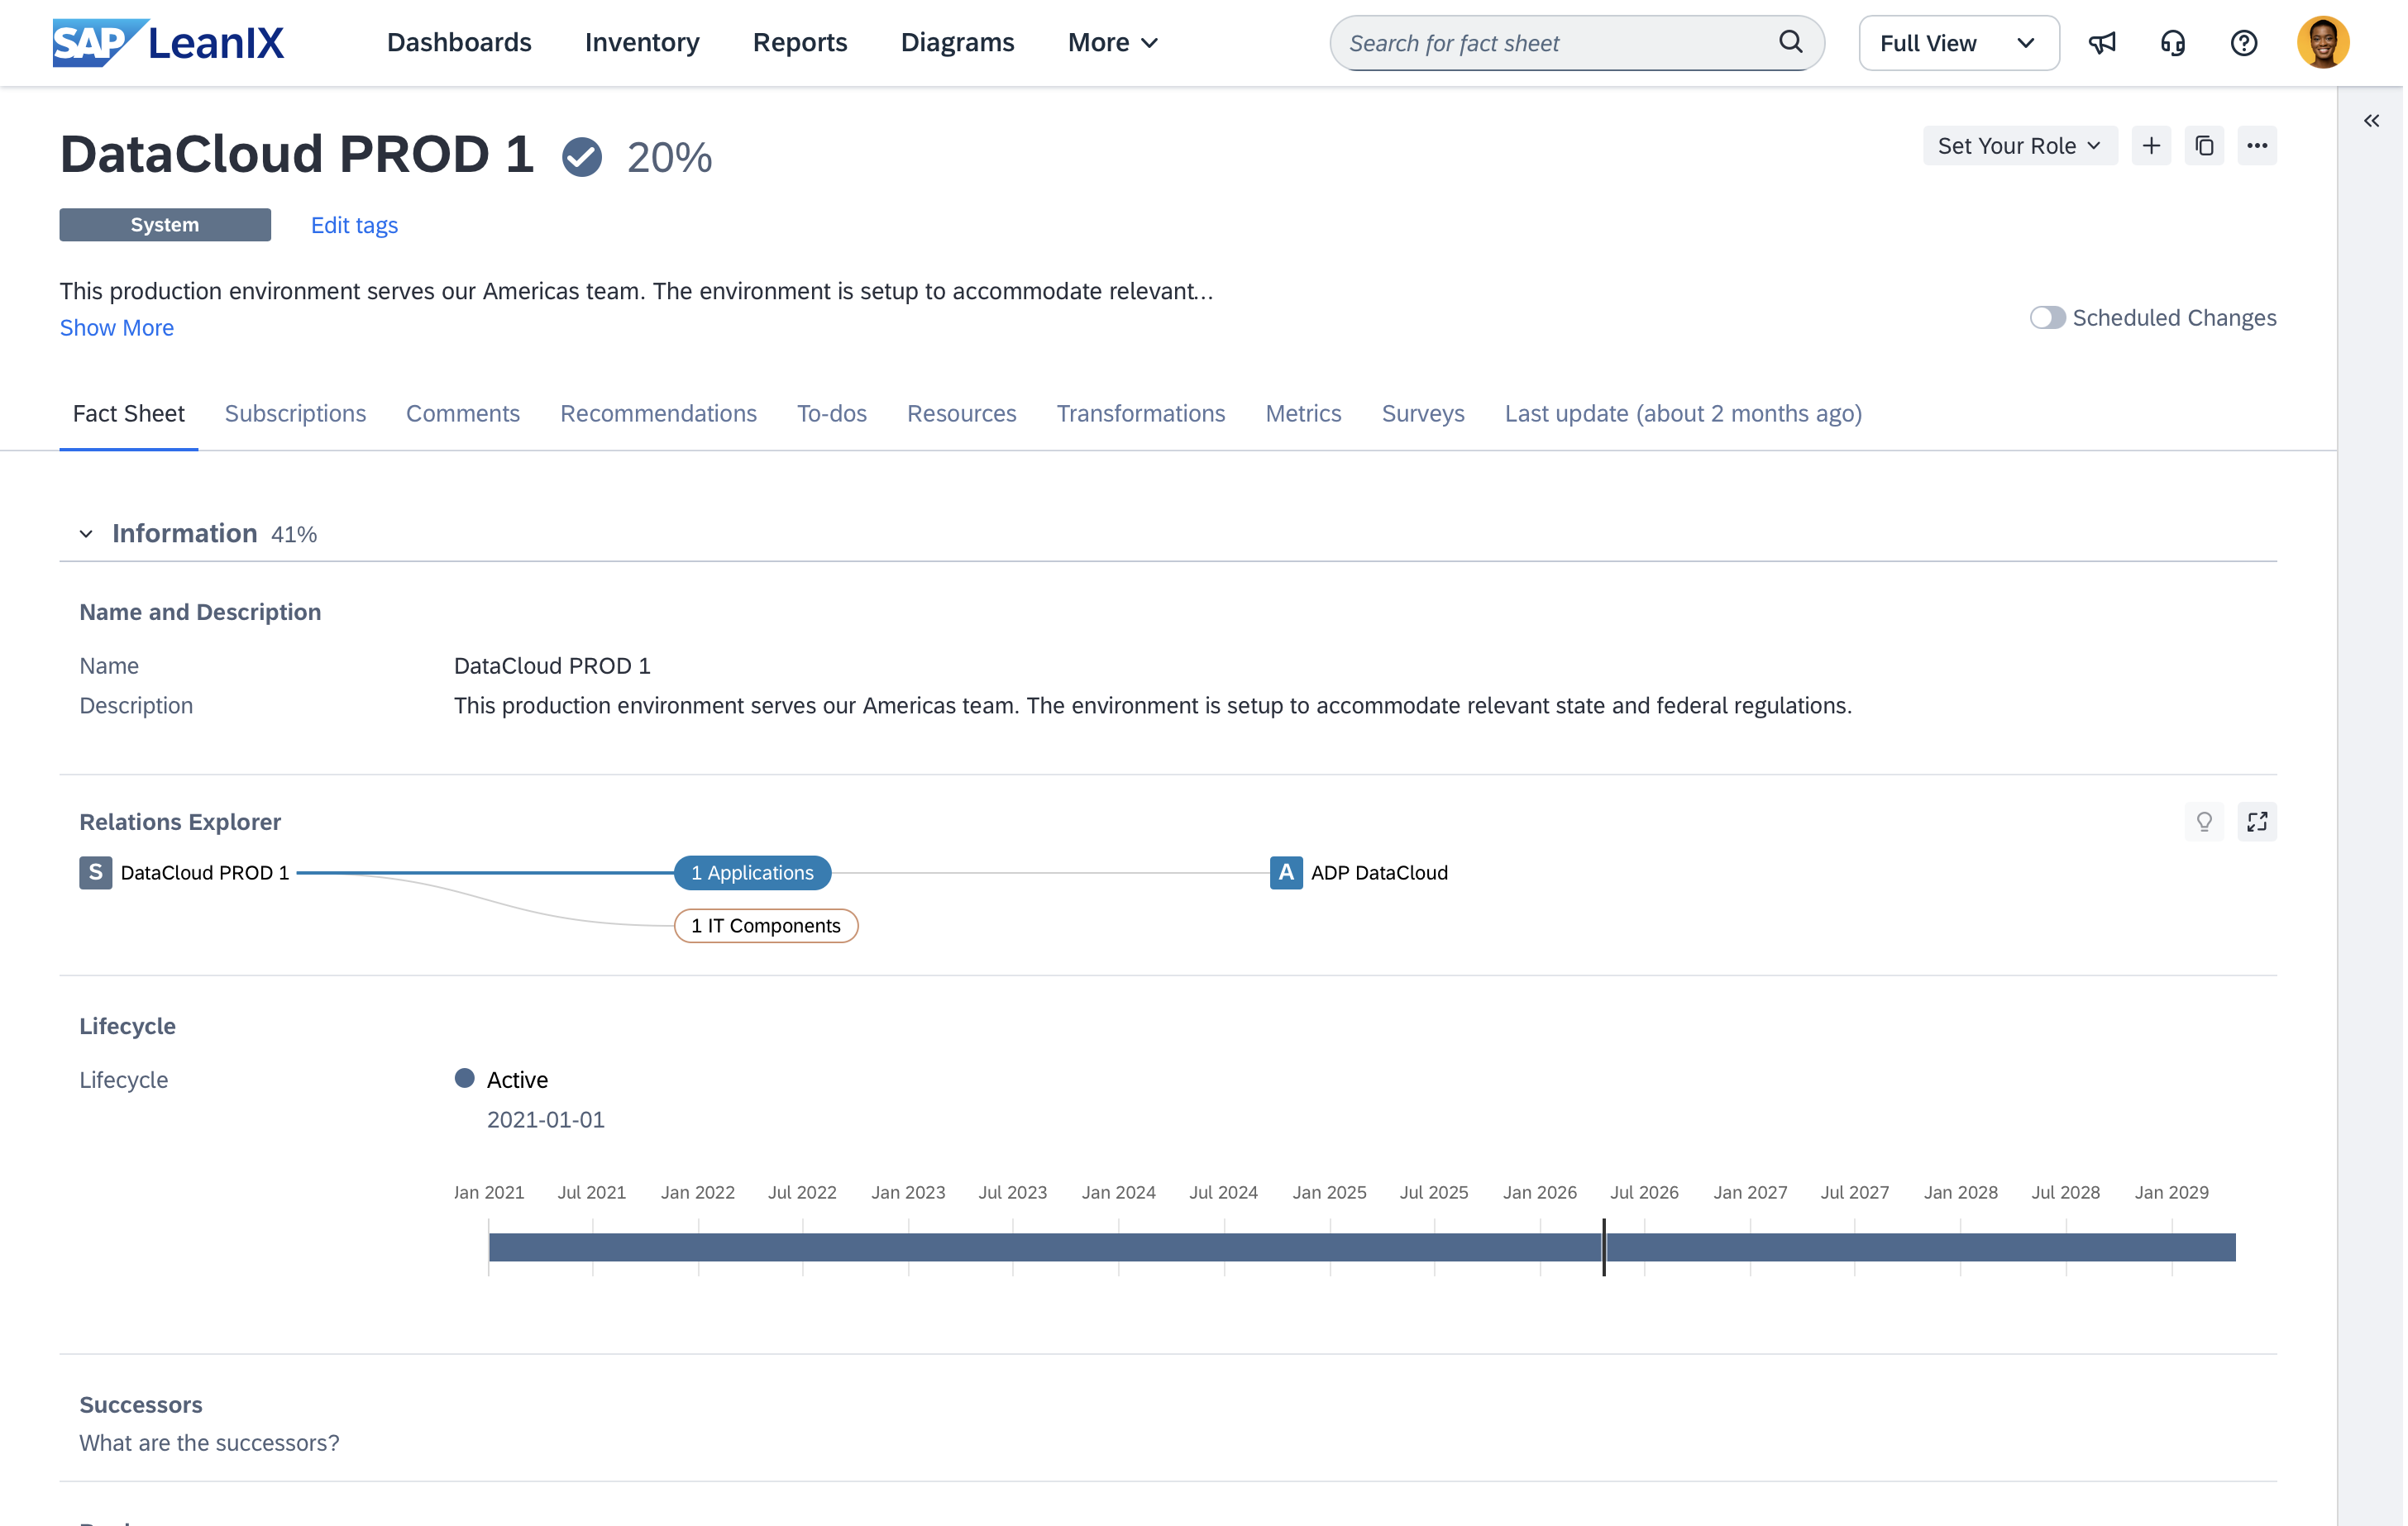Open the More navigation dropdown
The height and width of the screenshot is (1526, 2408).
pos(1113,43)
